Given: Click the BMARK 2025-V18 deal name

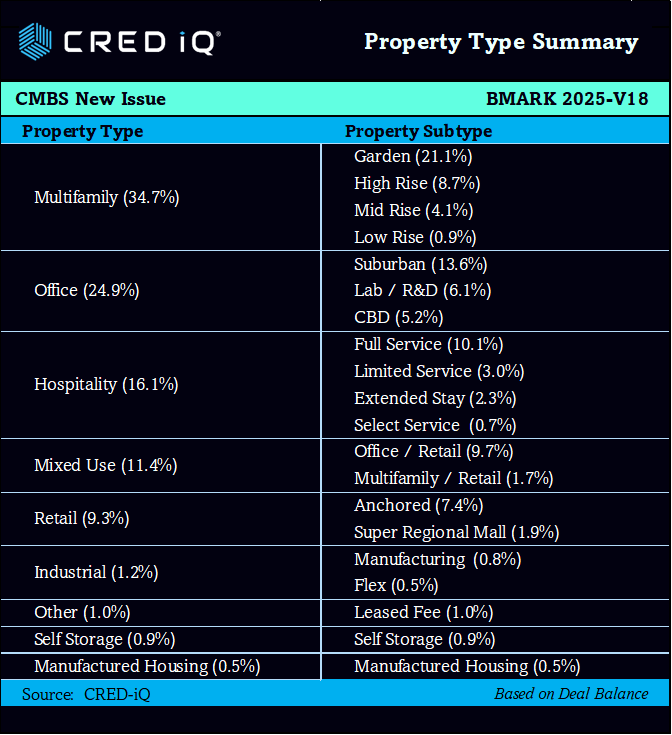Looking at the screenshot, I should [x=567, y=99].
